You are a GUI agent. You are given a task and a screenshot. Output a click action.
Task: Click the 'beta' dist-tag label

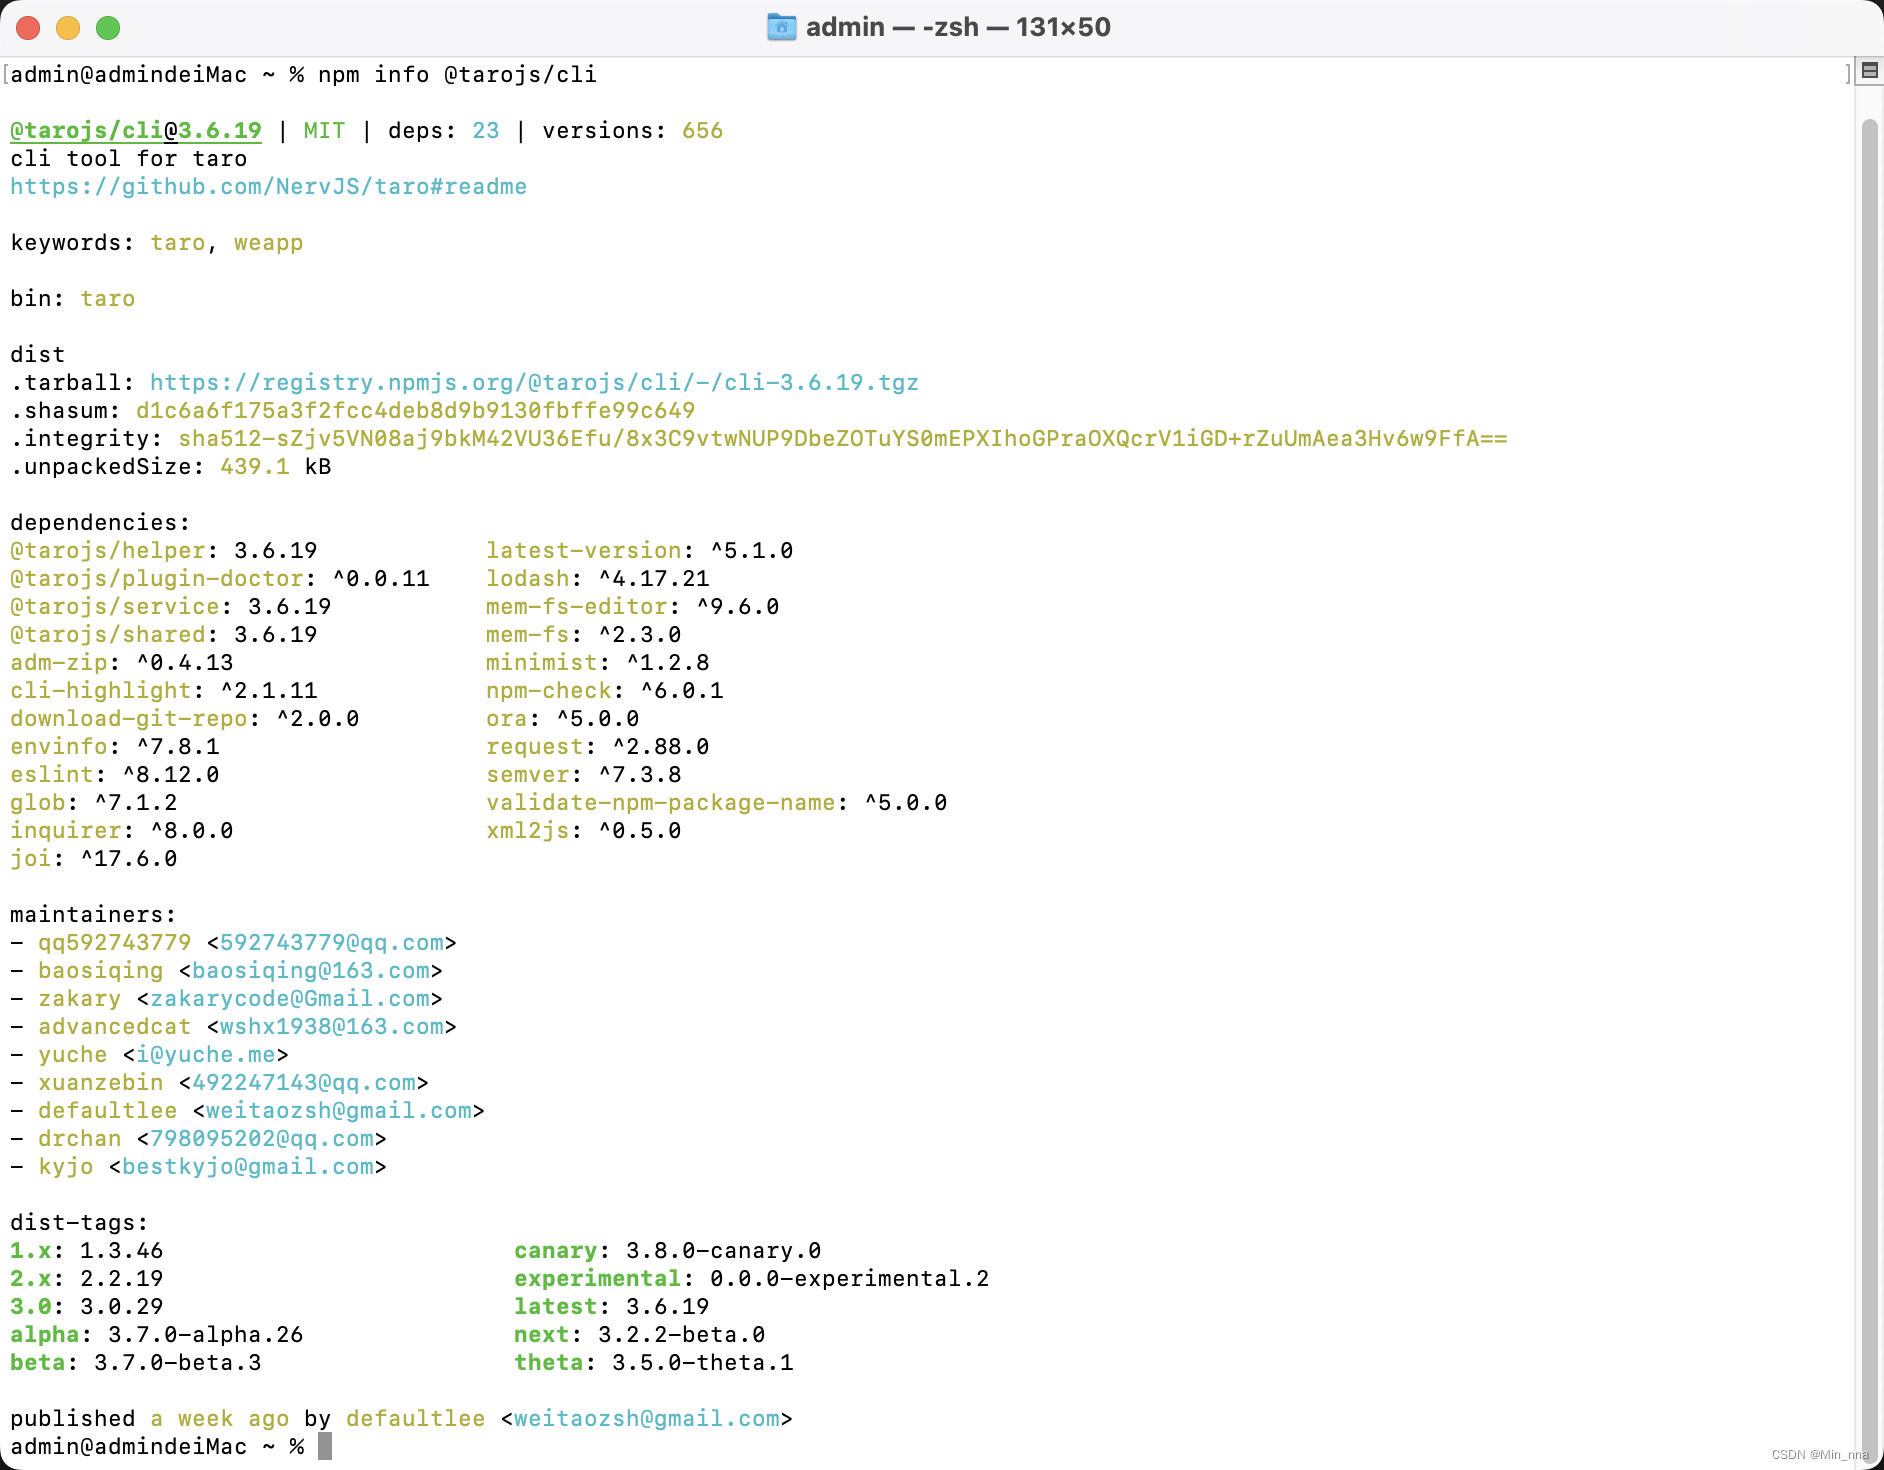coord(38,1363)
